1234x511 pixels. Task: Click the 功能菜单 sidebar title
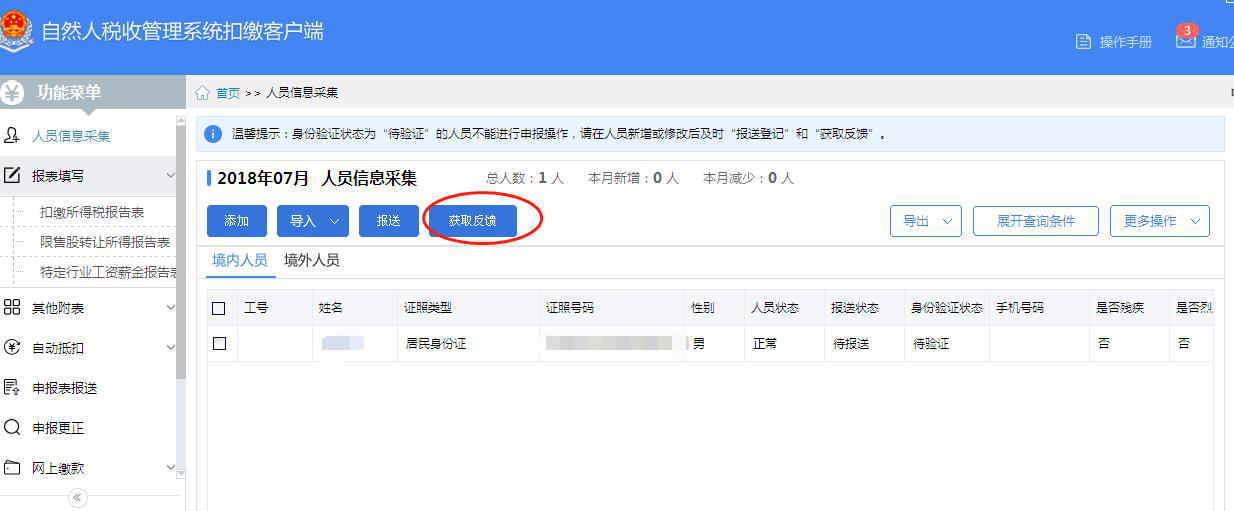coord(69,92)
